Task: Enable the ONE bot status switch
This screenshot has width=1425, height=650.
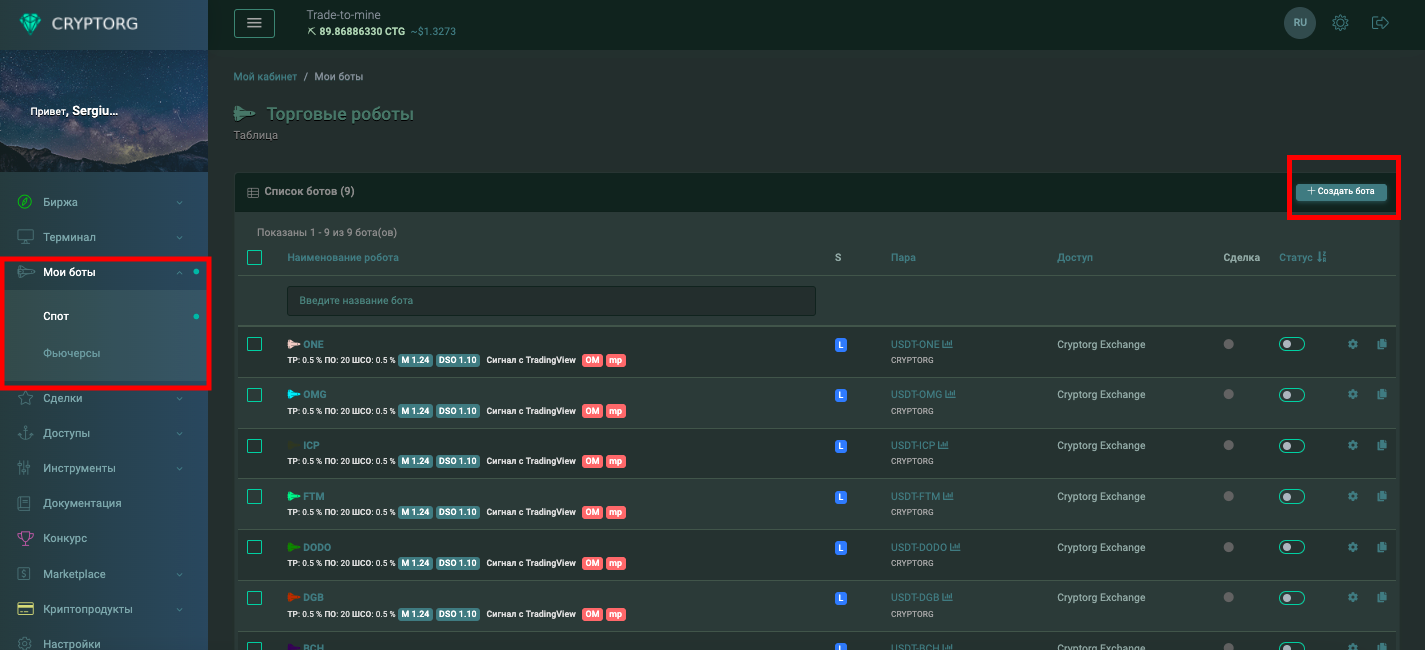Action: (1292, 344)
